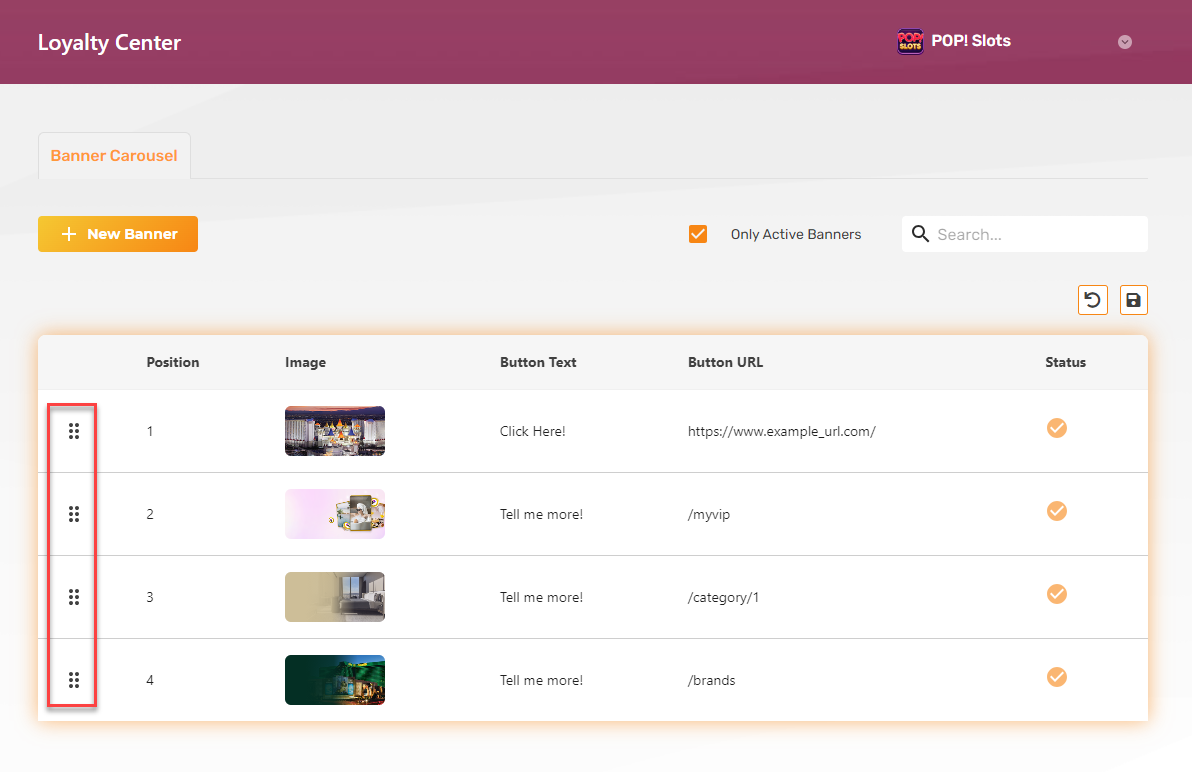
Task: Toggle status checkmark for banner 1
Action: pyautogui.click(x=1056, y=428)
